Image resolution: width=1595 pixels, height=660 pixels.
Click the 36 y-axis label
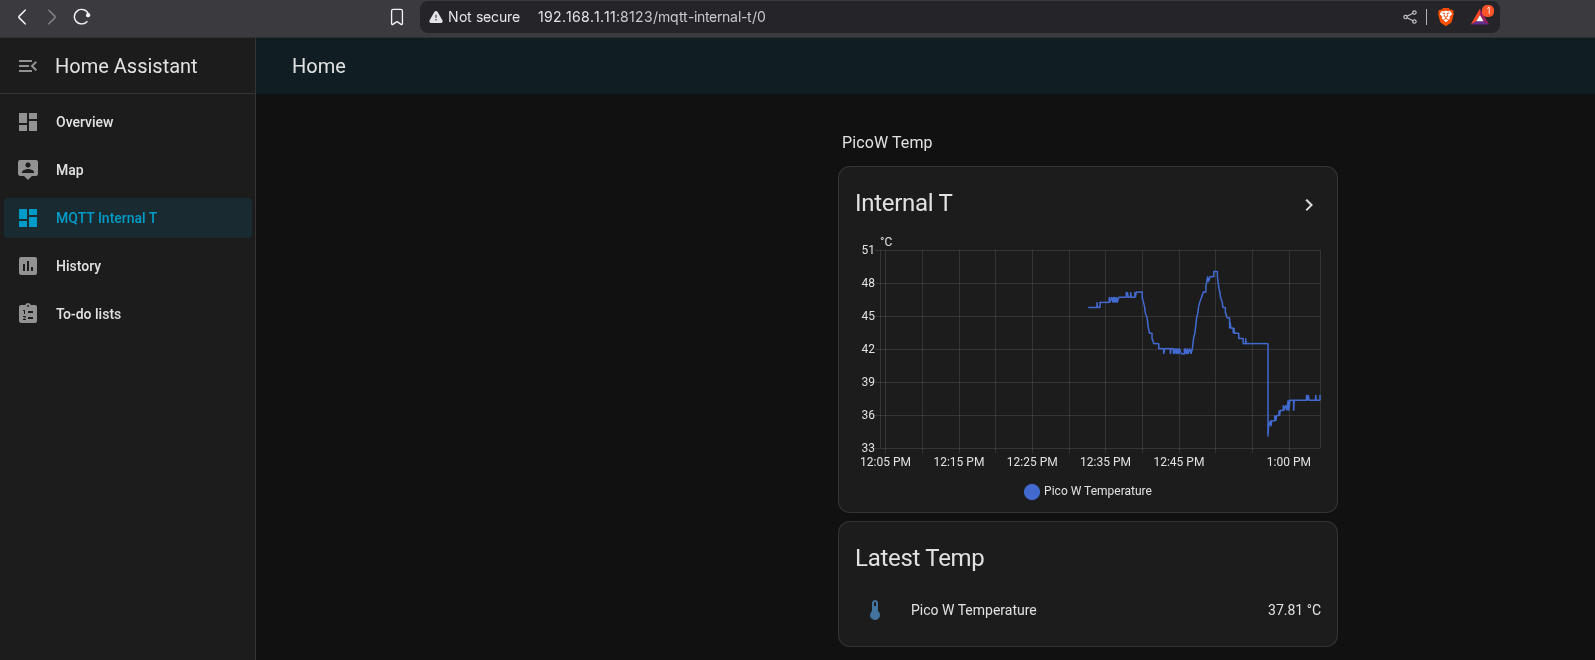(868, 415)
